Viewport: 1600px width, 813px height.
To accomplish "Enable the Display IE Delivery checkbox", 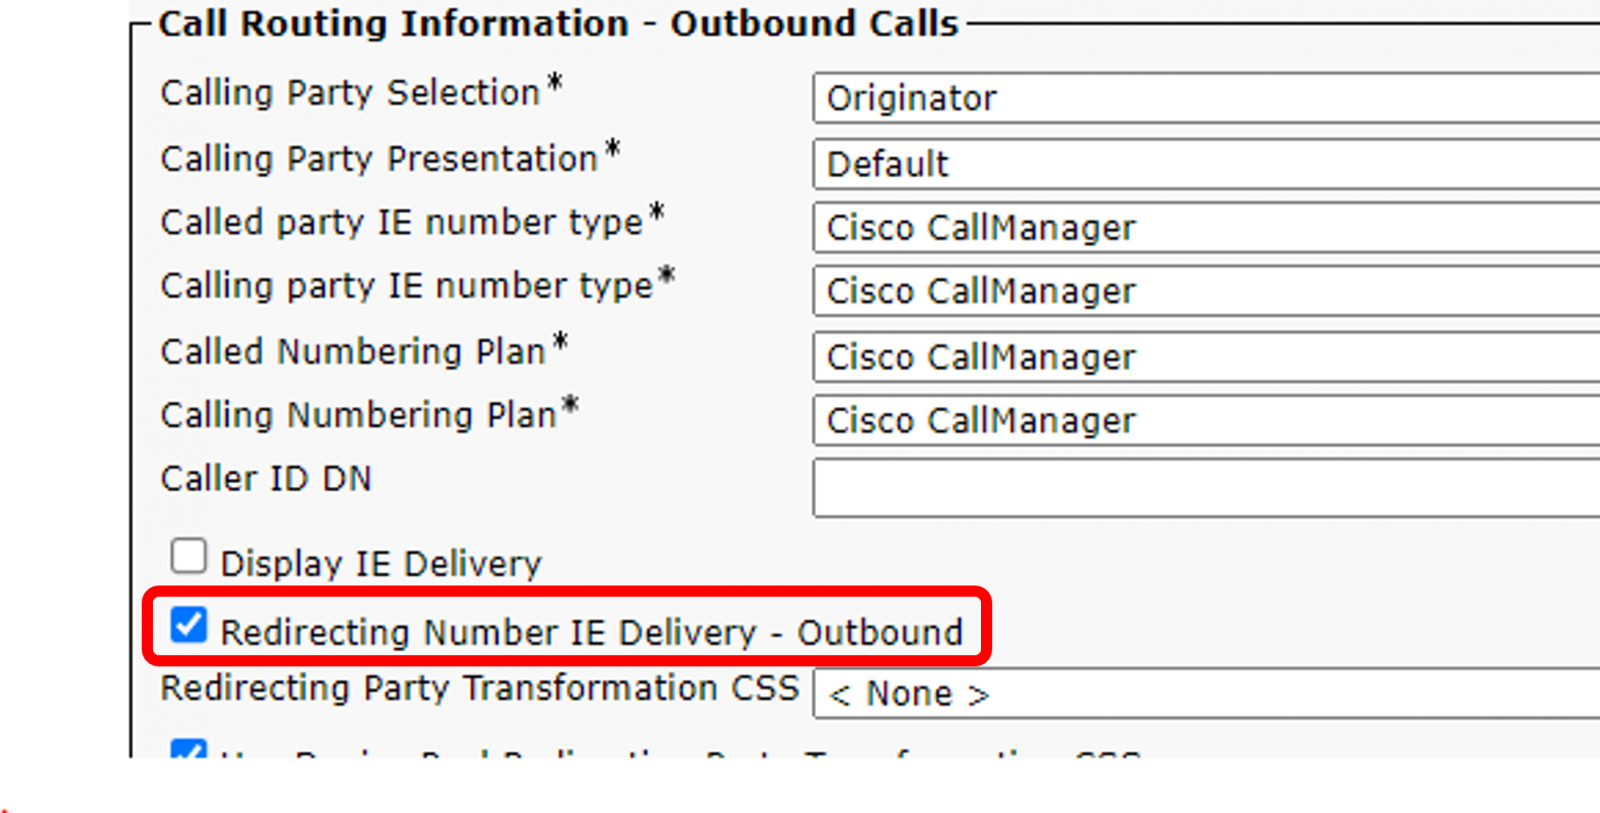I will click(x=188, y=557).
